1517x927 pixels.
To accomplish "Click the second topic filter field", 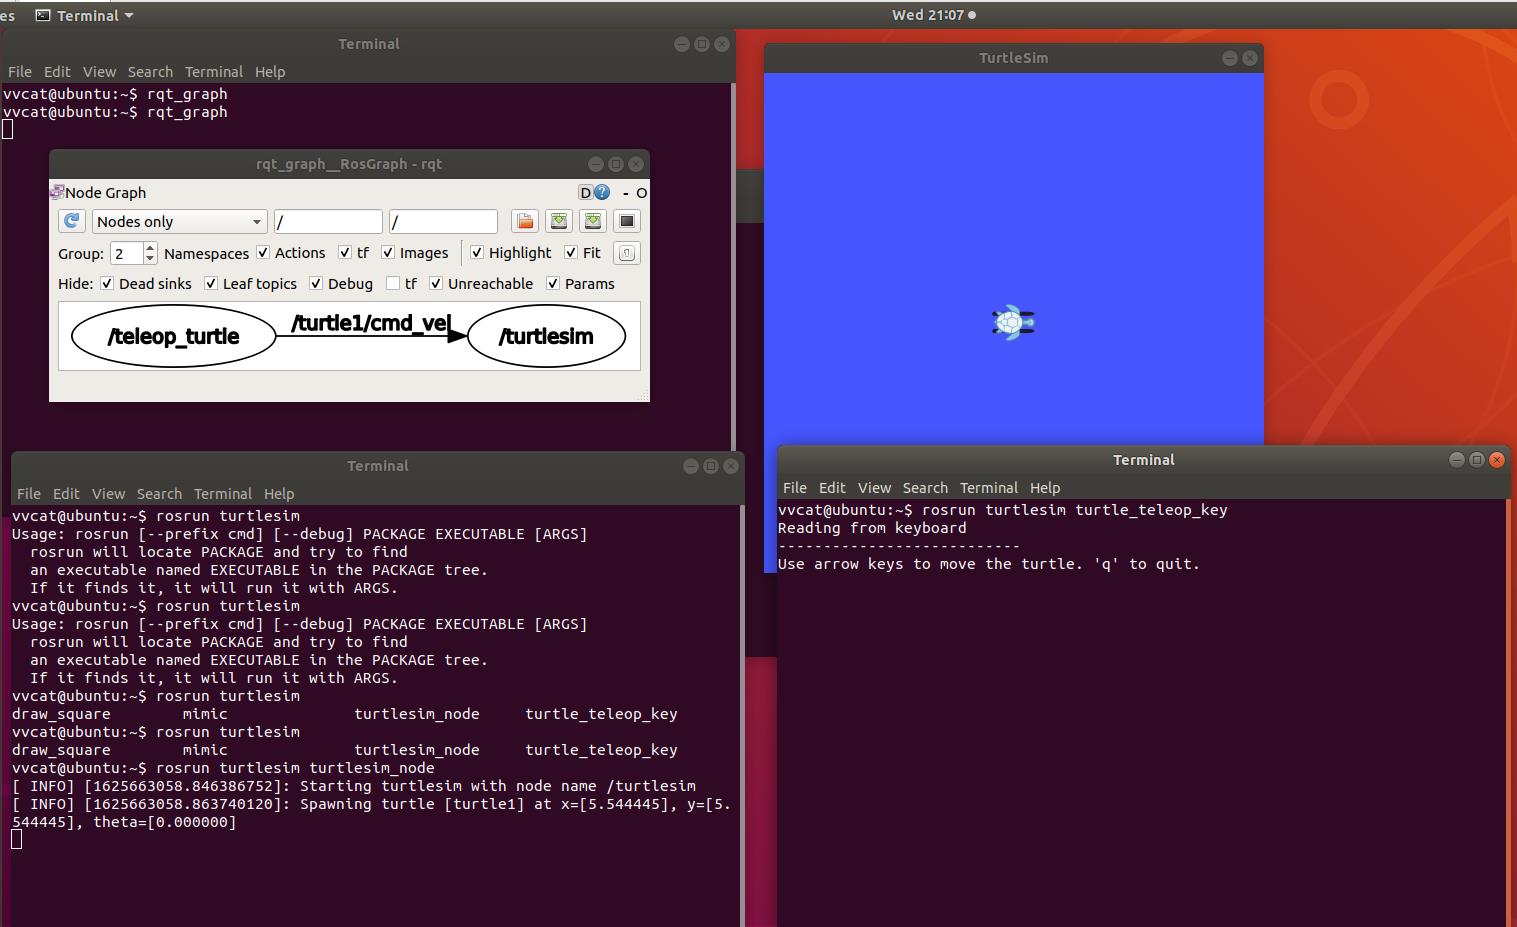I will pos(443,221).
